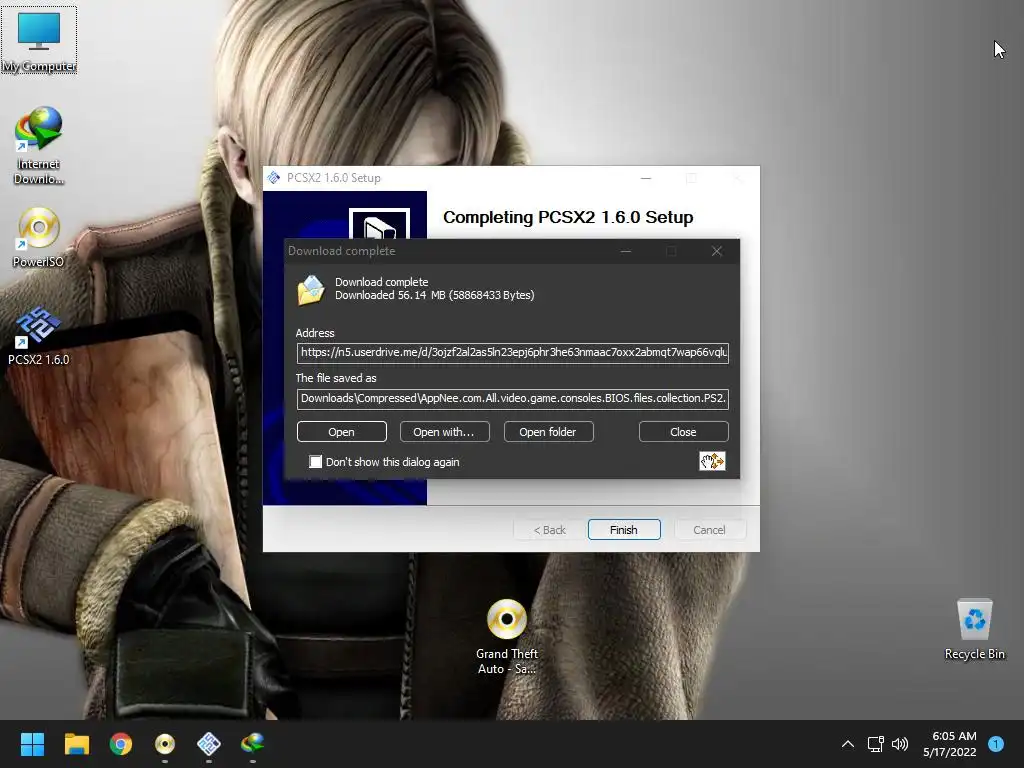Open the notification center badge

[x=996, y=744]
